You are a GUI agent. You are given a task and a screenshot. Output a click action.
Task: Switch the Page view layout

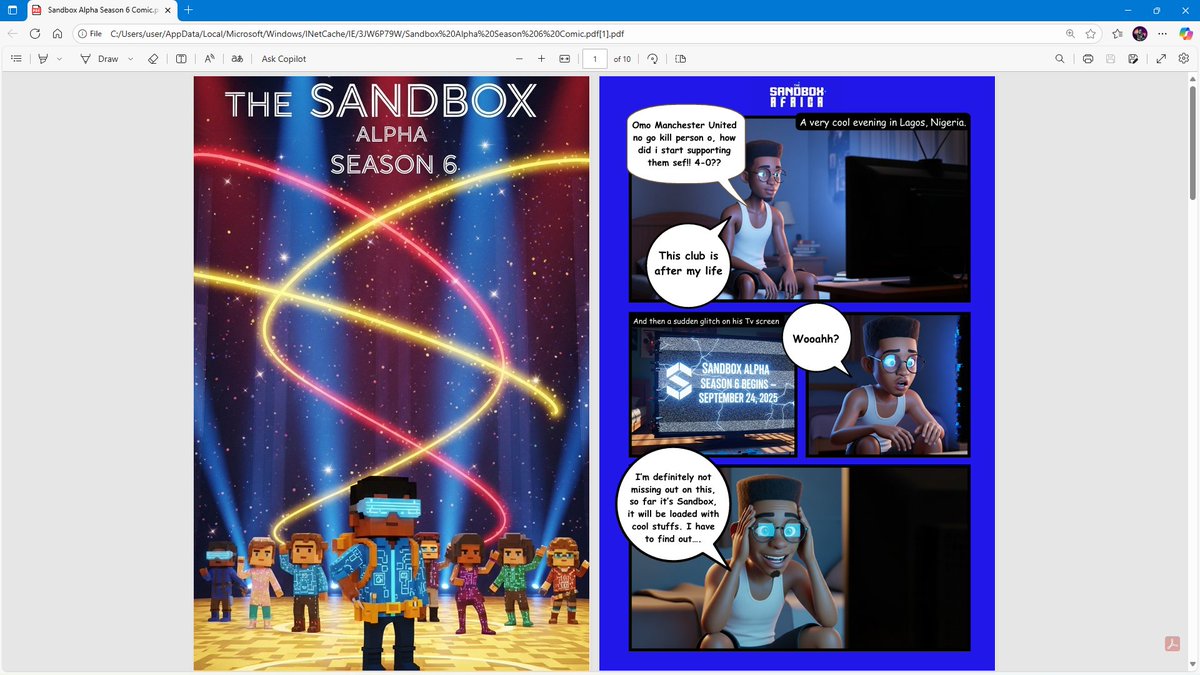pos(681,59)
